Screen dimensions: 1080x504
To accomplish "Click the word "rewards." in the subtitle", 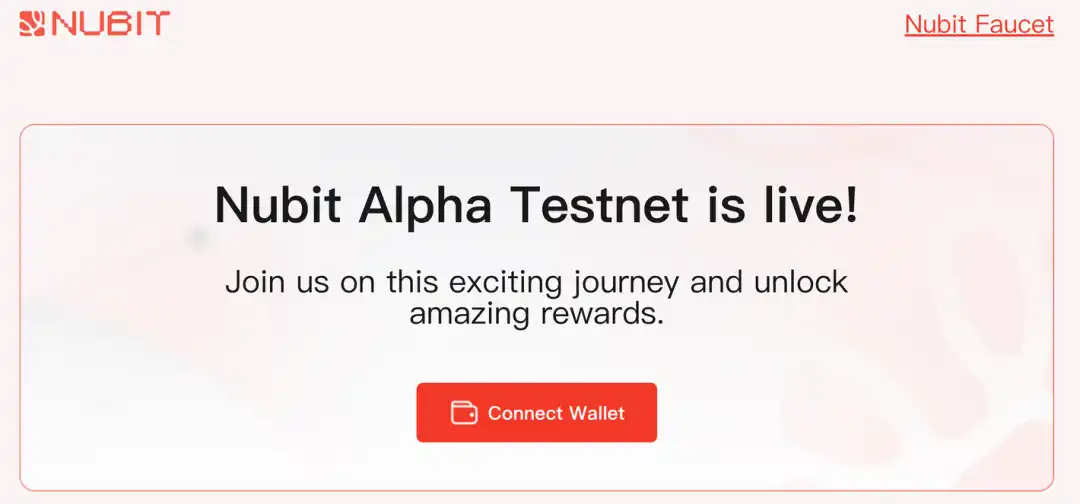I will [605, 313].
